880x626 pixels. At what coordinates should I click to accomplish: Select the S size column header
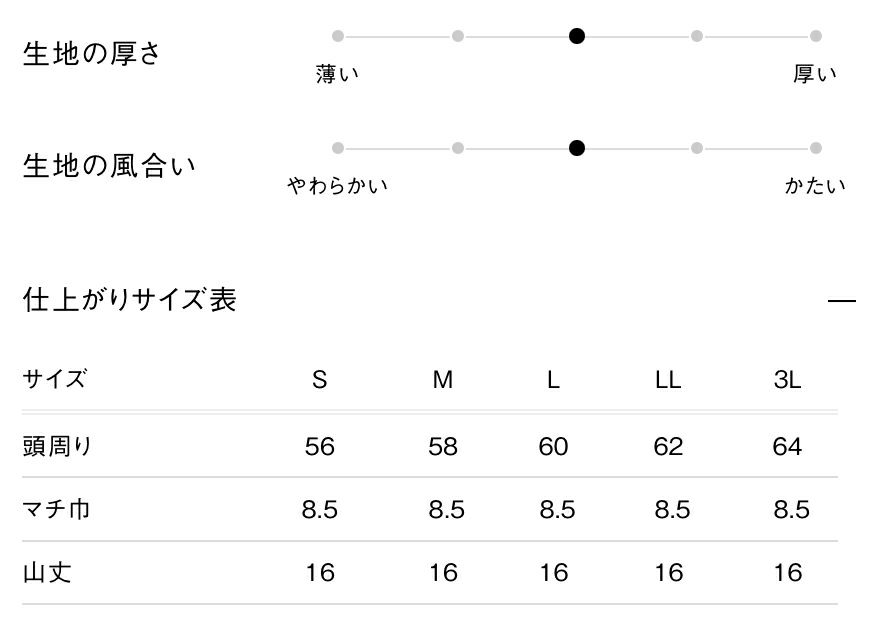click(320, 380)
